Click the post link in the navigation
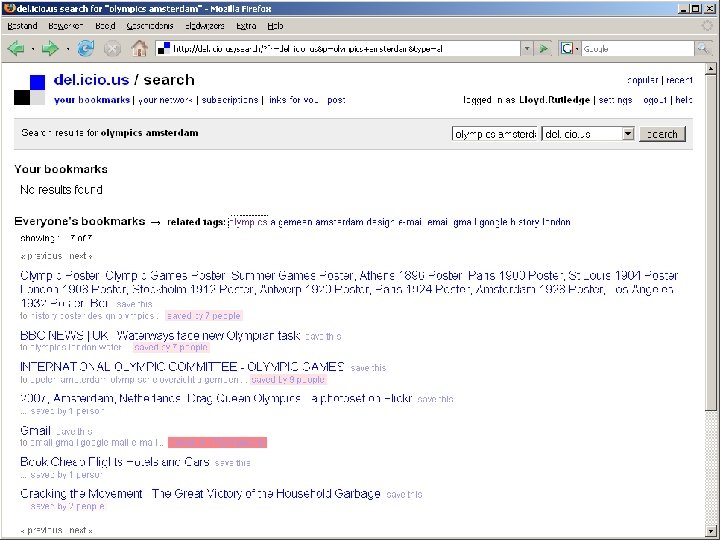 coord(336,100)
